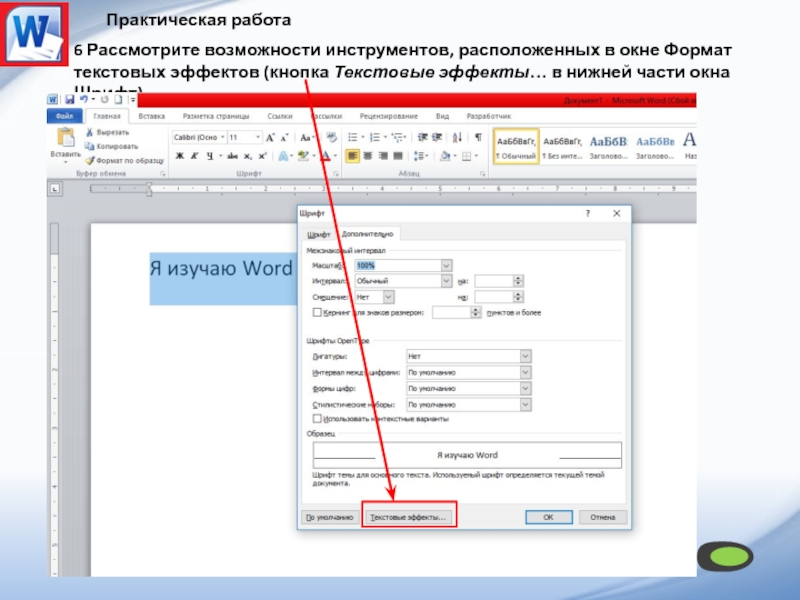
Task: Open the Стилистические наборы dropdown
Action: (525, 404)
